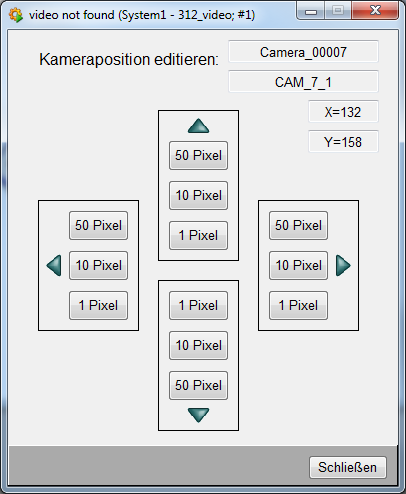Click the left arrow icon
Viewport: 406px width, 494px height.
click(54, 266)
